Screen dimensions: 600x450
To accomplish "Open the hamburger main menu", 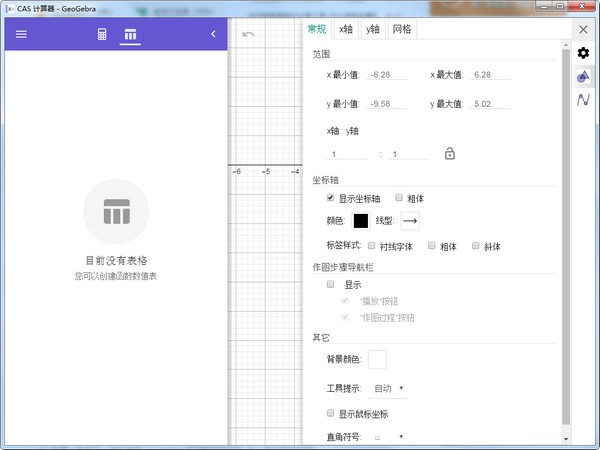I will click(21, 35).
